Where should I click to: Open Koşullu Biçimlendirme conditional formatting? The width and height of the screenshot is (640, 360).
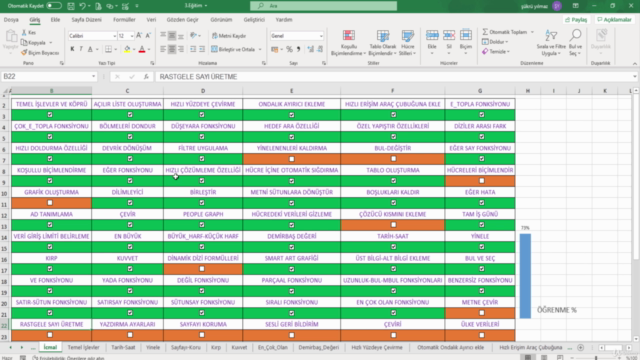[348, 43]
